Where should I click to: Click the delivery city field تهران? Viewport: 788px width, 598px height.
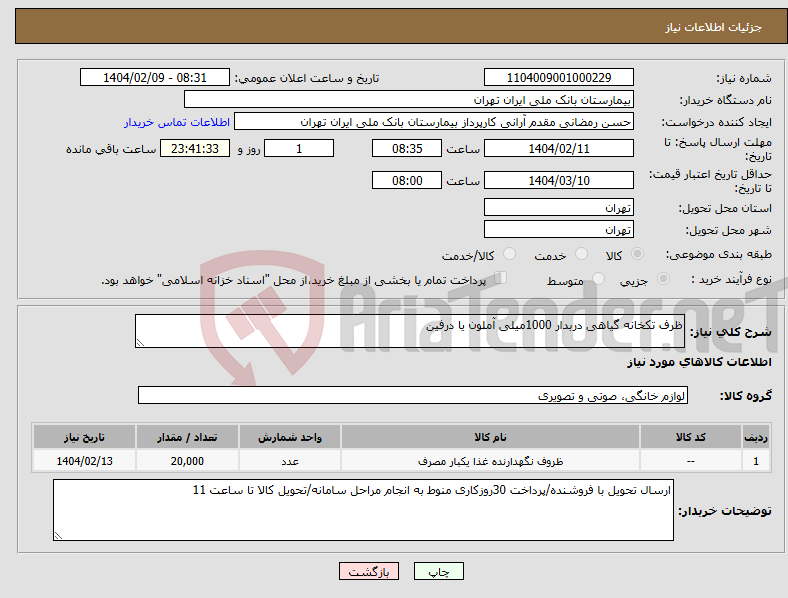[x=558, y=229]
